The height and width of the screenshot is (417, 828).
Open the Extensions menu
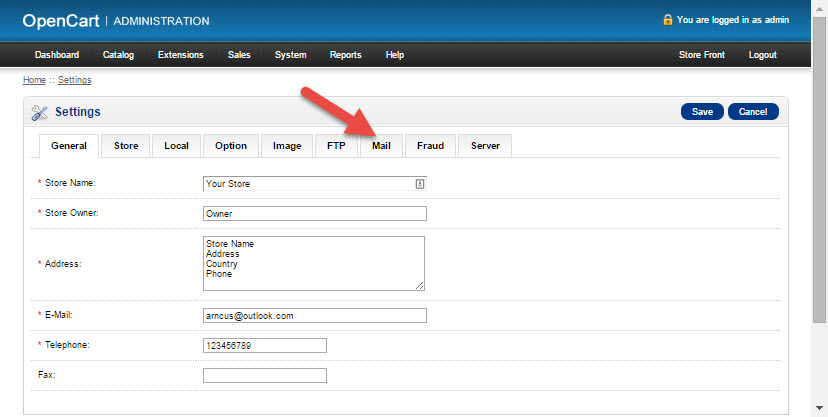pos(181,55)
